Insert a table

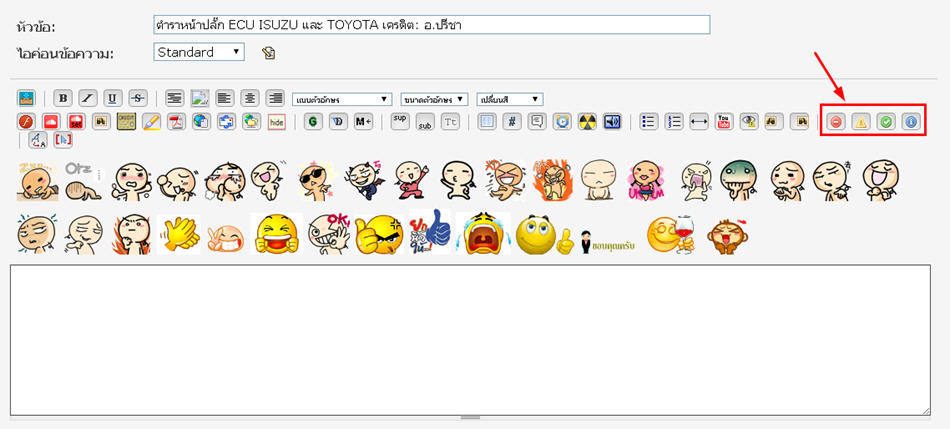(x=487, y=122)
